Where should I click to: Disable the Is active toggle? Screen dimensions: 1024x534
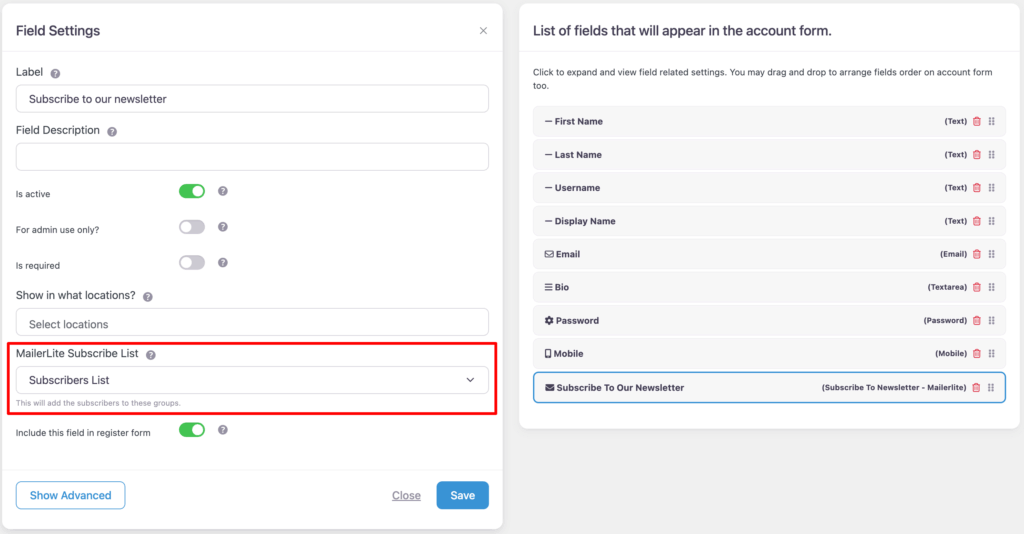(x=192, y=191)
